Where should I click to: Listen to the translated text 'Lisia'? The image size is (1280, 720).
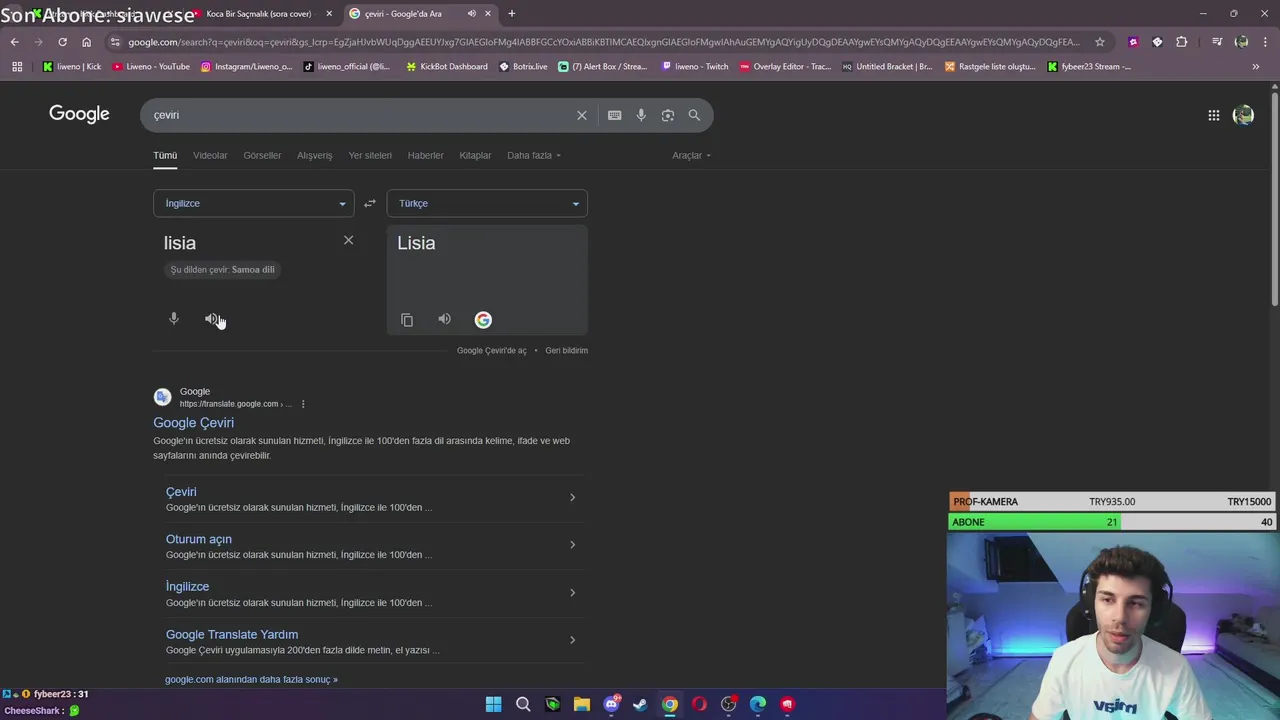[444, 319]
